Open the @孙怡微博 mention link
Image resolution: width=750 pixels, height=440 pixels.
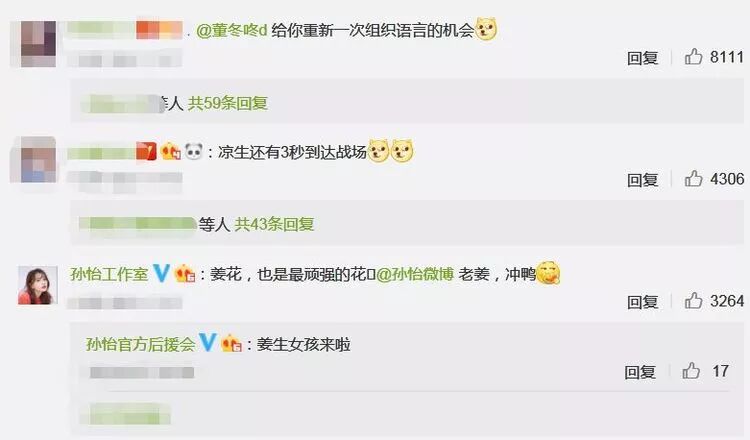tap(415, 275)
